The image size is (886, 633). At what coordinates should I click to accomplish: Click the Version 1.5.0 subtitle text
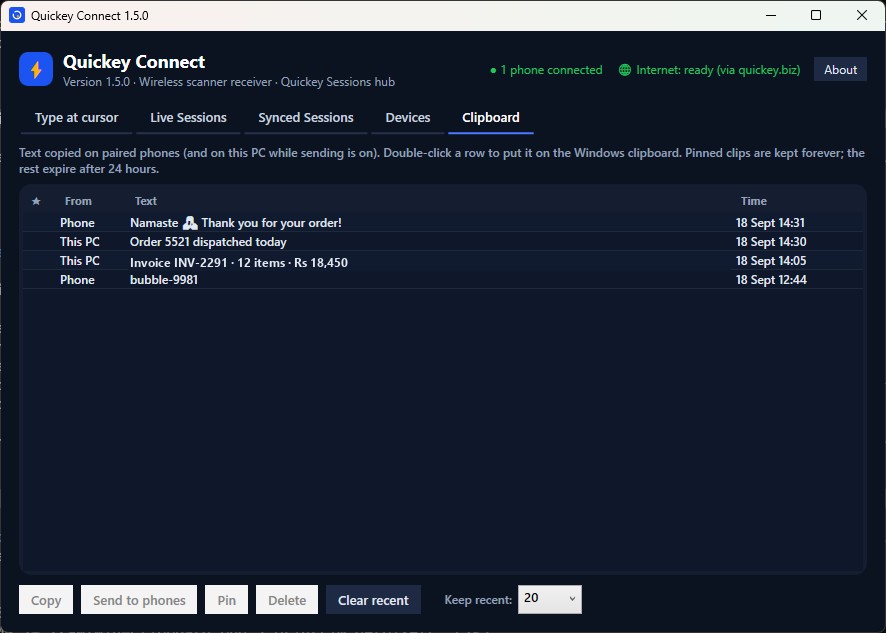pos(228,82)
